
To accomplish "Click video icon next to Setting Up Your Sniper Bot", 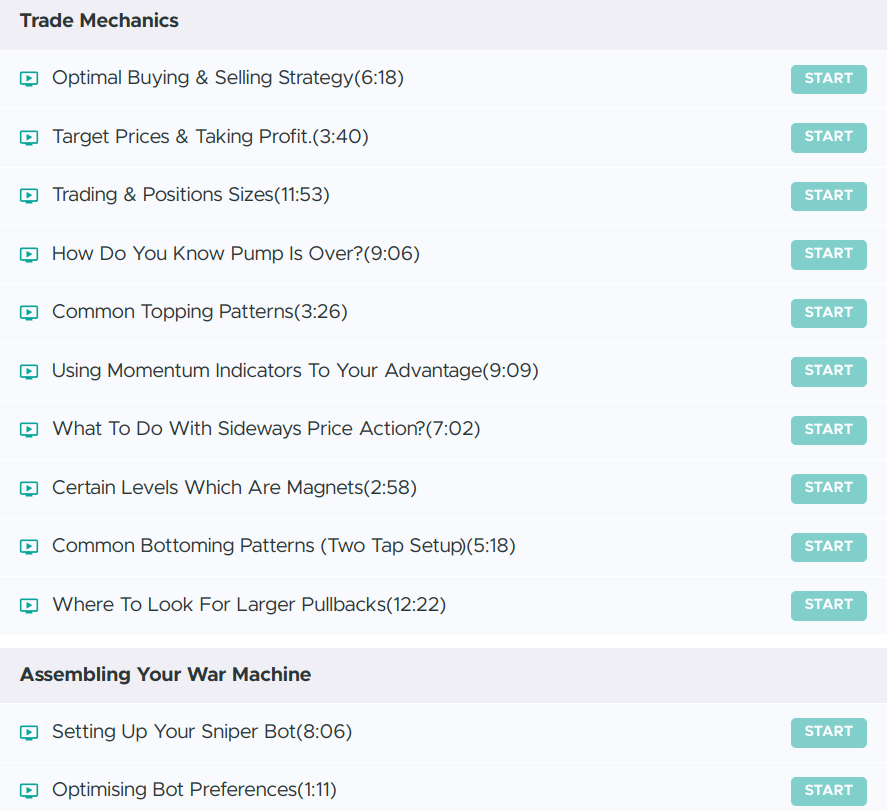I will pyautogui.click(x=29, y=733).
